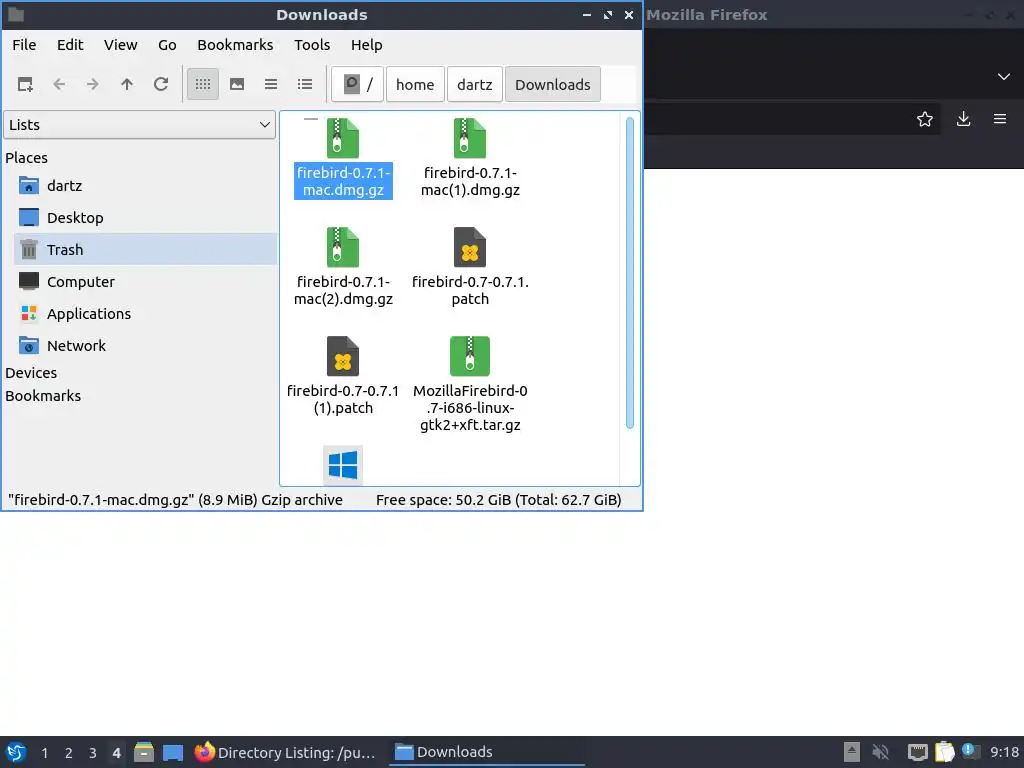This screenshot has width=1024, height=768.
Task: Launch file manager from taskbar quick launch
Action: [144, 752]
